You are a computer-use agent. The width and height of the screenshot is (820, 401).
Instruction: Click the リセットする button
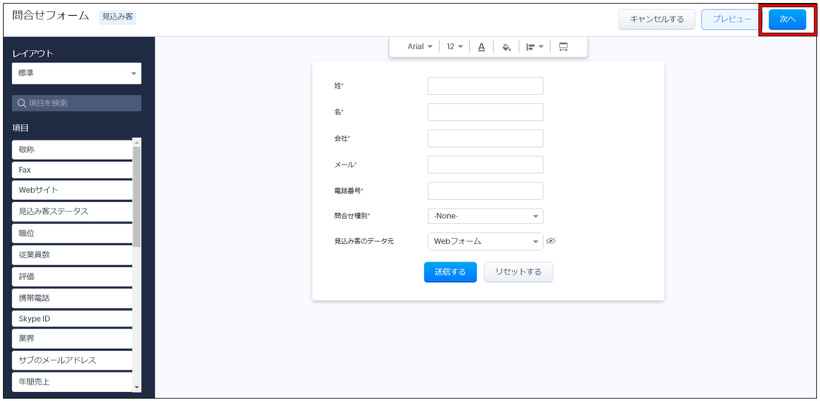[518, 272]
